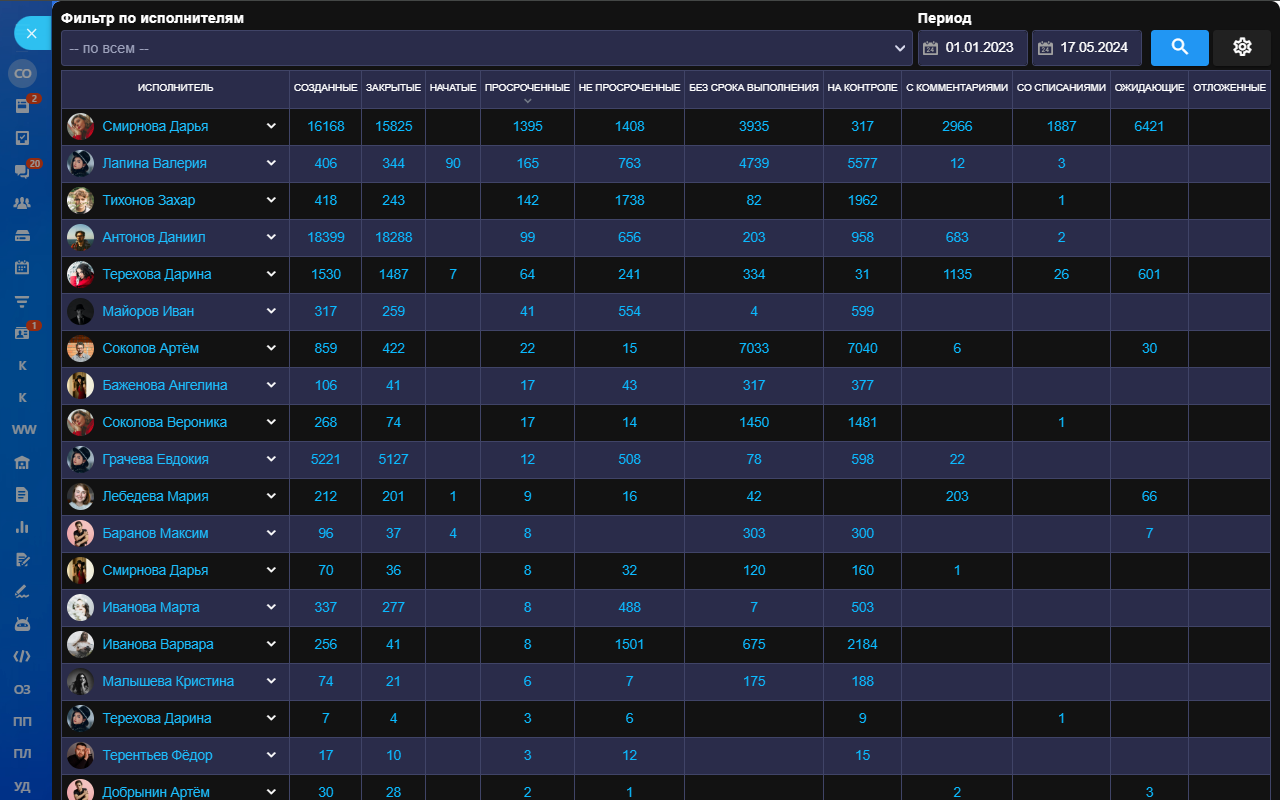The width and height of the screenshot is (1280, 800).
Task: Click the sidebar calendar icon
Action: [x=22, y=268]
